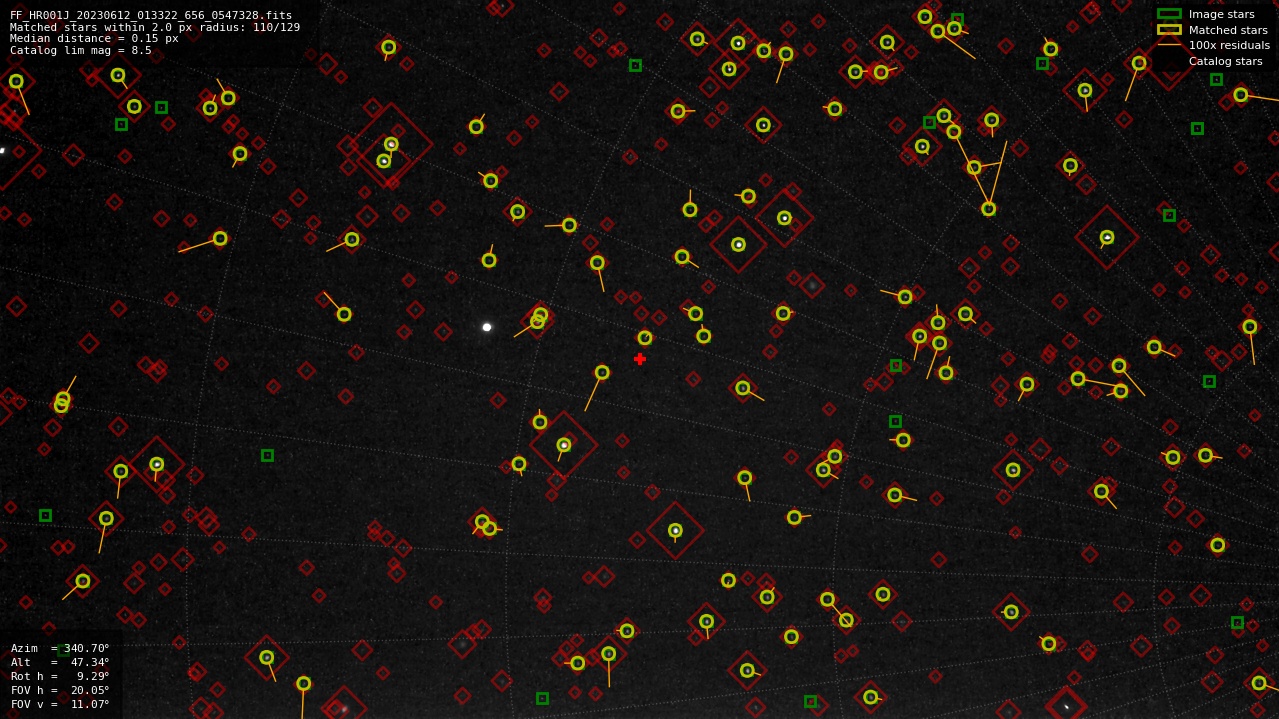Select the FITS file name text
This screenshot has height=719, width=1279.
[x=151, y=15]
